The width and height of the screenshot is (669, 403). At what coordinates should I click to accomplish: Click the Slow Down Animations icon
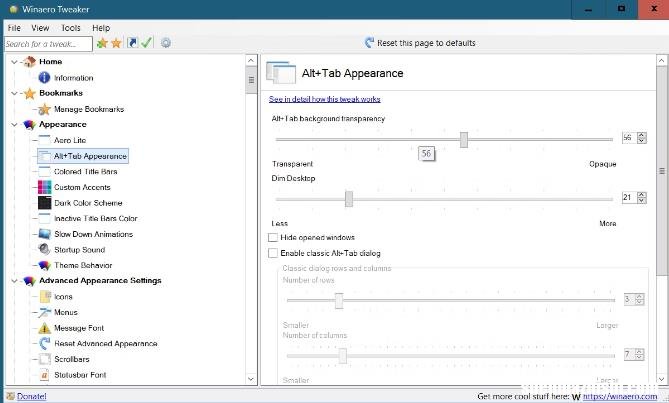click(44, 234)
